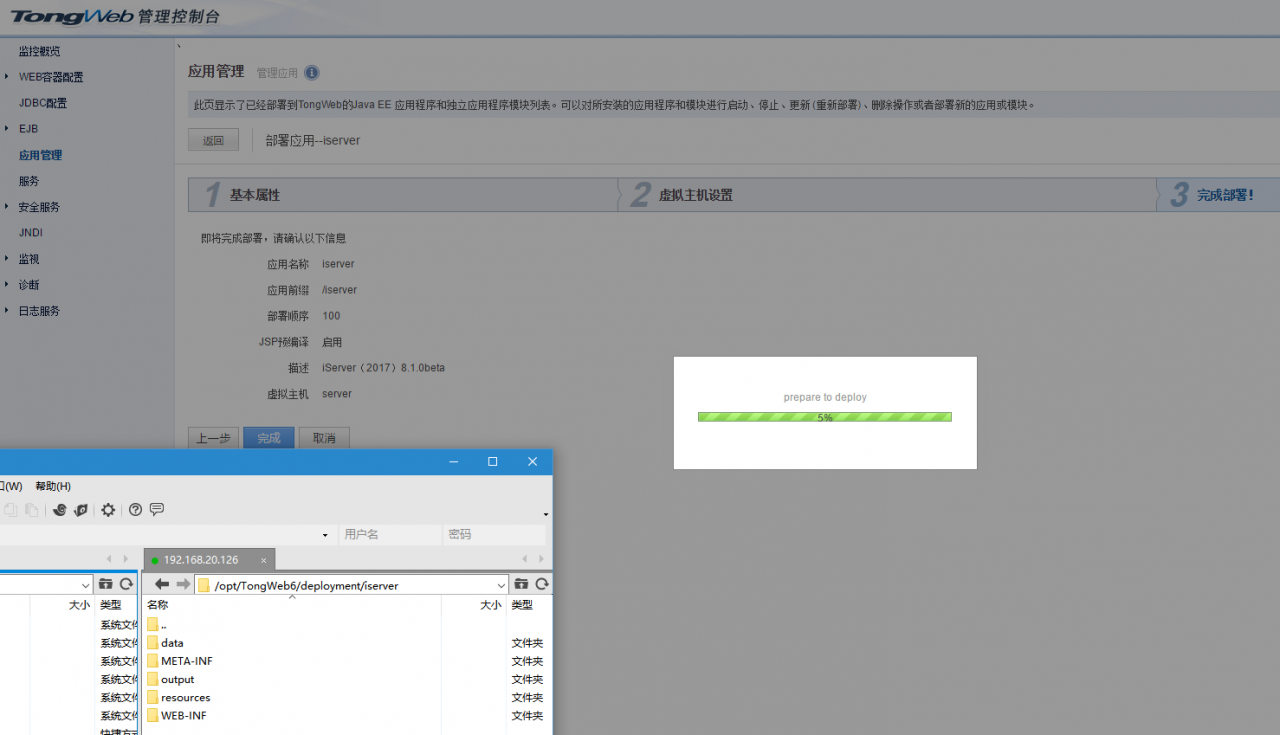Sort remote files by 名称 column
This screenshot has height=735, width=1280.
click(x=157, y=605)
